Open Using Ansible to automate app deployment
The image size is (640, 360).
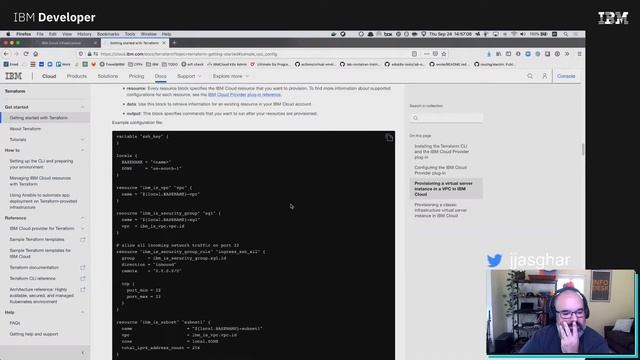pyautogui.click(x=43, y=201)
